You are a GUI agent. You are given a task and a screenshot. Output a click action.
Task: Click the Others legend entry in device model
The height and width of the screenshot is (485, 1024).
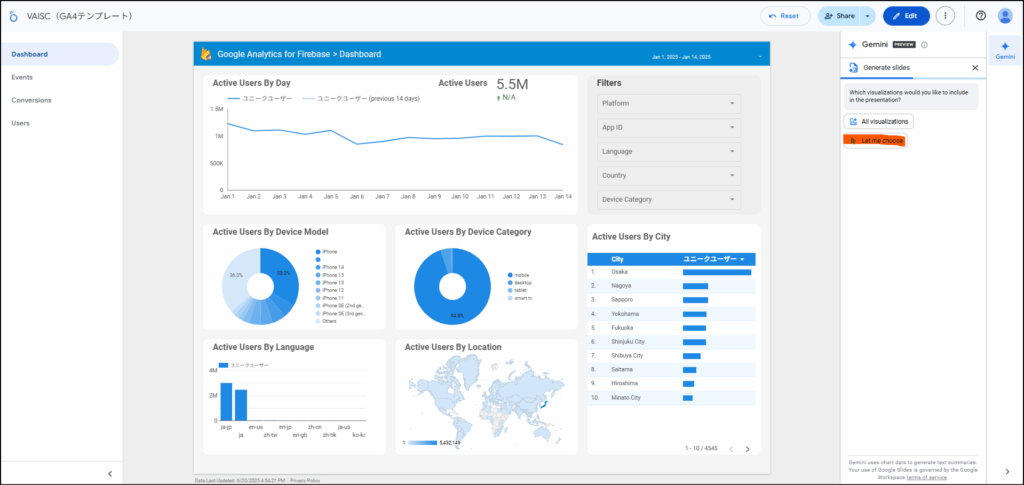[327, 321]
